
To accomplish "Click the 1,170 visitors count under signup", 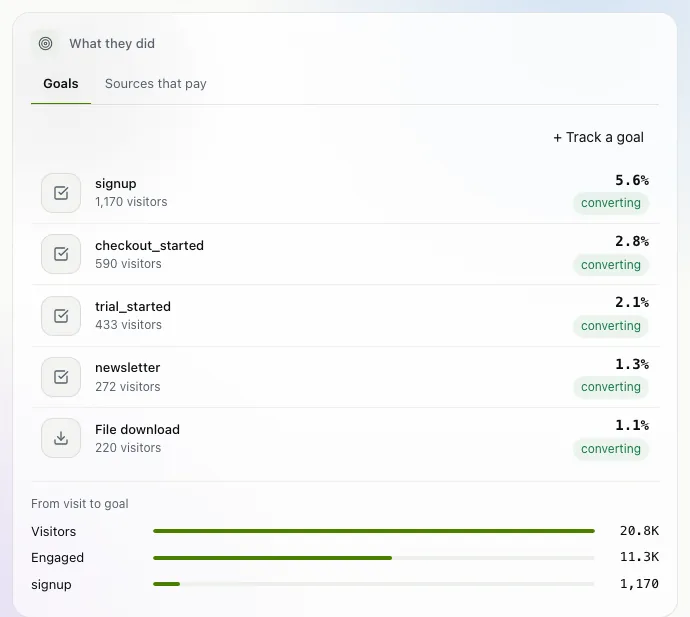I will 131,202.
